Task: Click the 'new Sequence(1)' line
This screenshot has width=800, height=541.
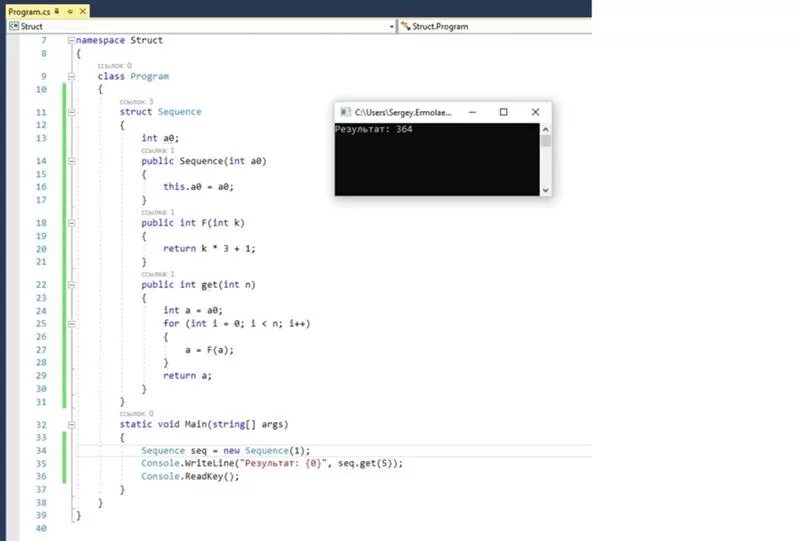Action: click(226, 451)
